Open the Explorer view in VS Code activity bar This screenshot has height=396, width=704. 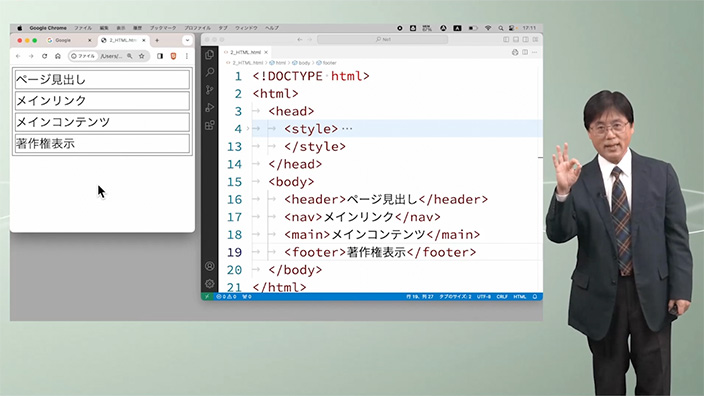209,54
